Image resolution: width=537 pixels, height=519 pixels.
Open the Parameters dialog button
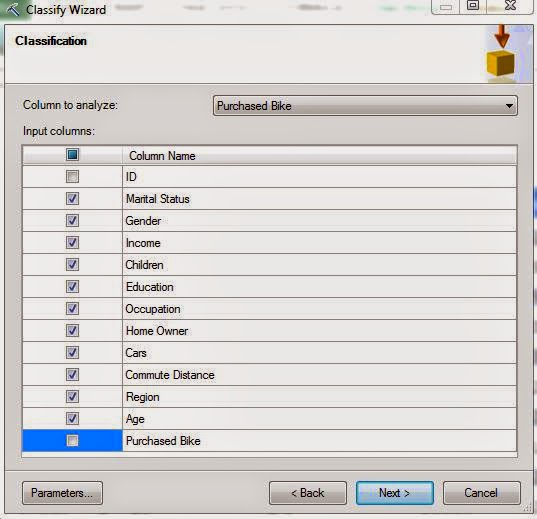[62, 493]
